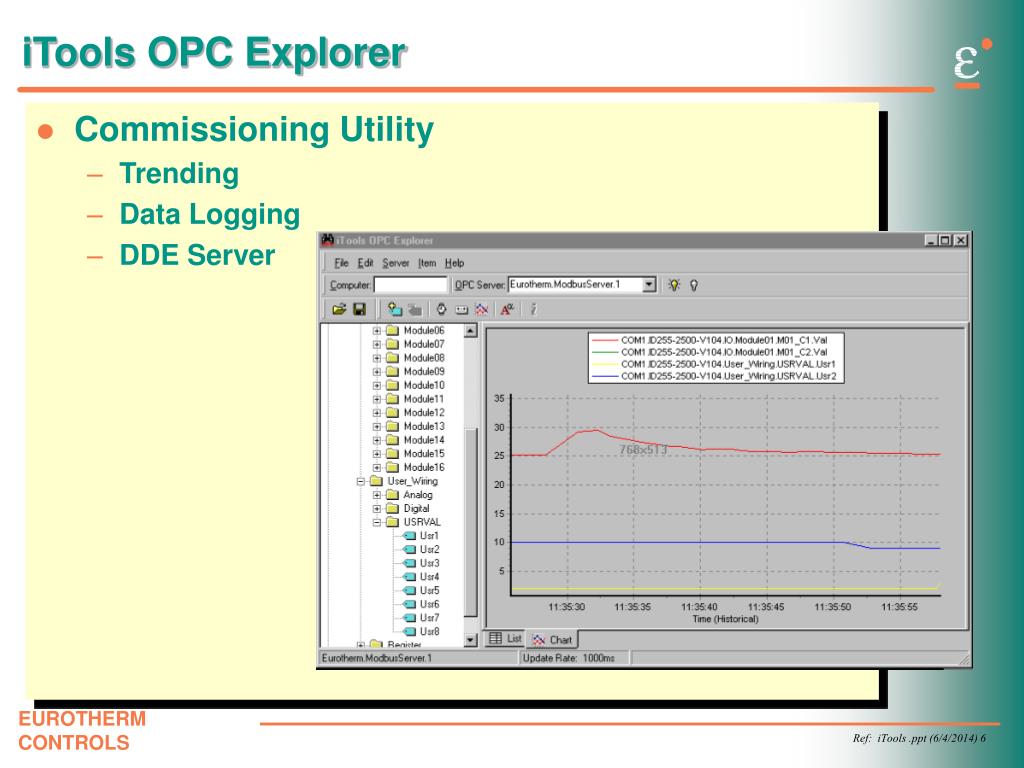Click the font settings A icon
Viewport: 1024px width, 768px height.
click(x=507, y=309)
